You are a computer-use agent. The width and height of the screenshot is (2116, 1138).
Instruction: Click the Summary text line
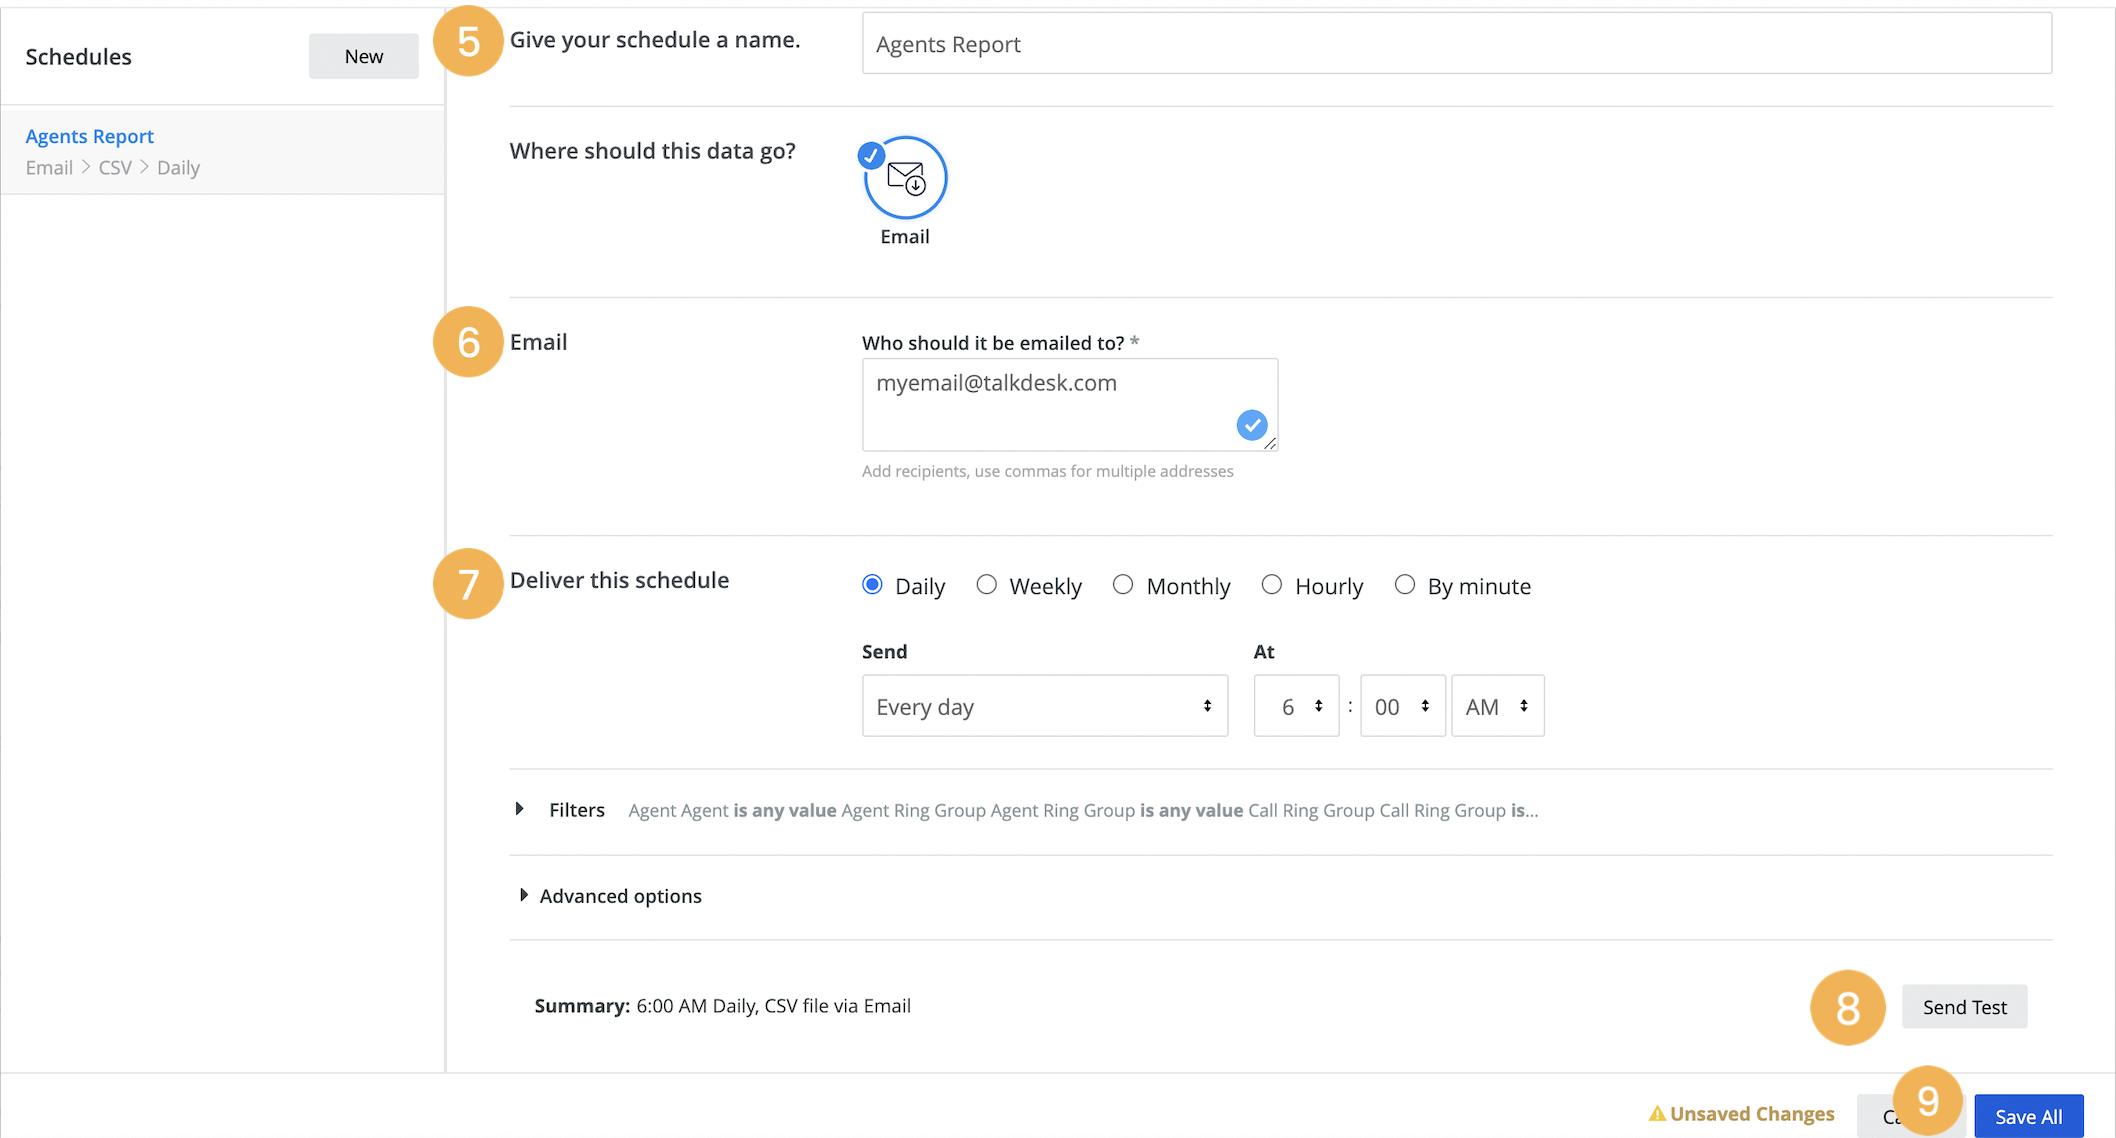click(x=722, y=1006)
